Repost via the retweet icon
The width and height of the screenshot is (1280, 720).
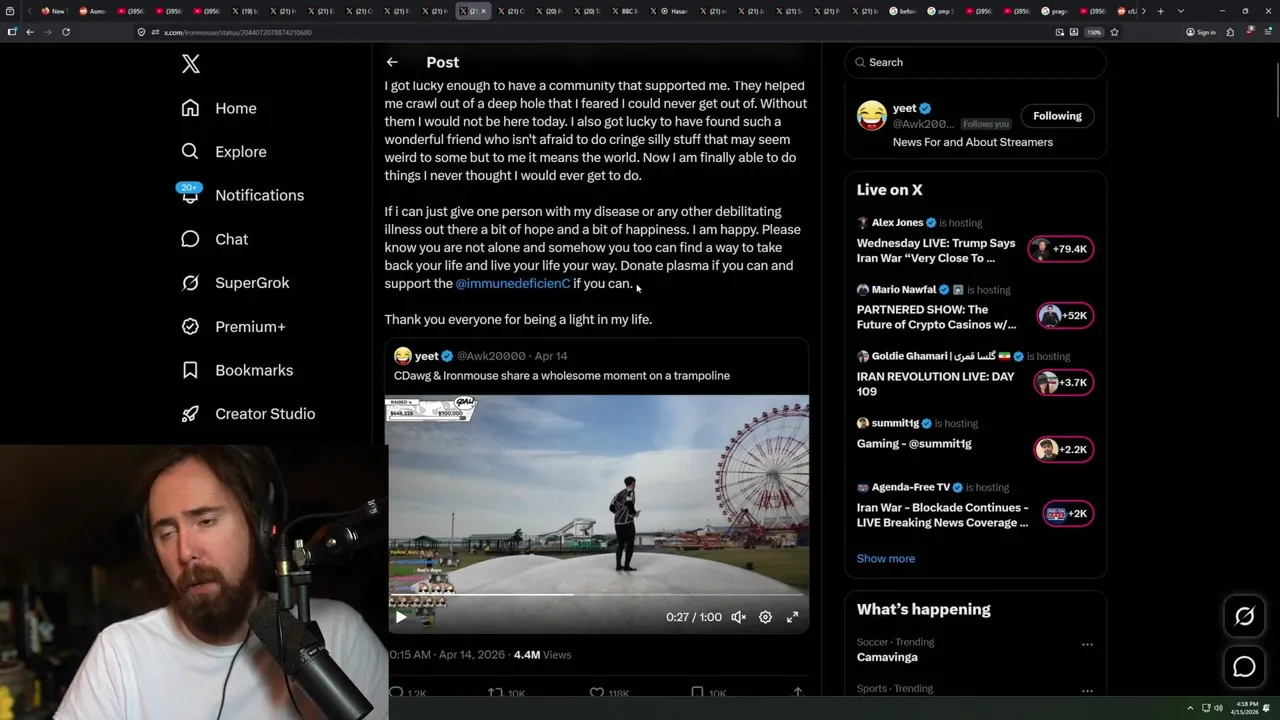[x=495, y=692]
